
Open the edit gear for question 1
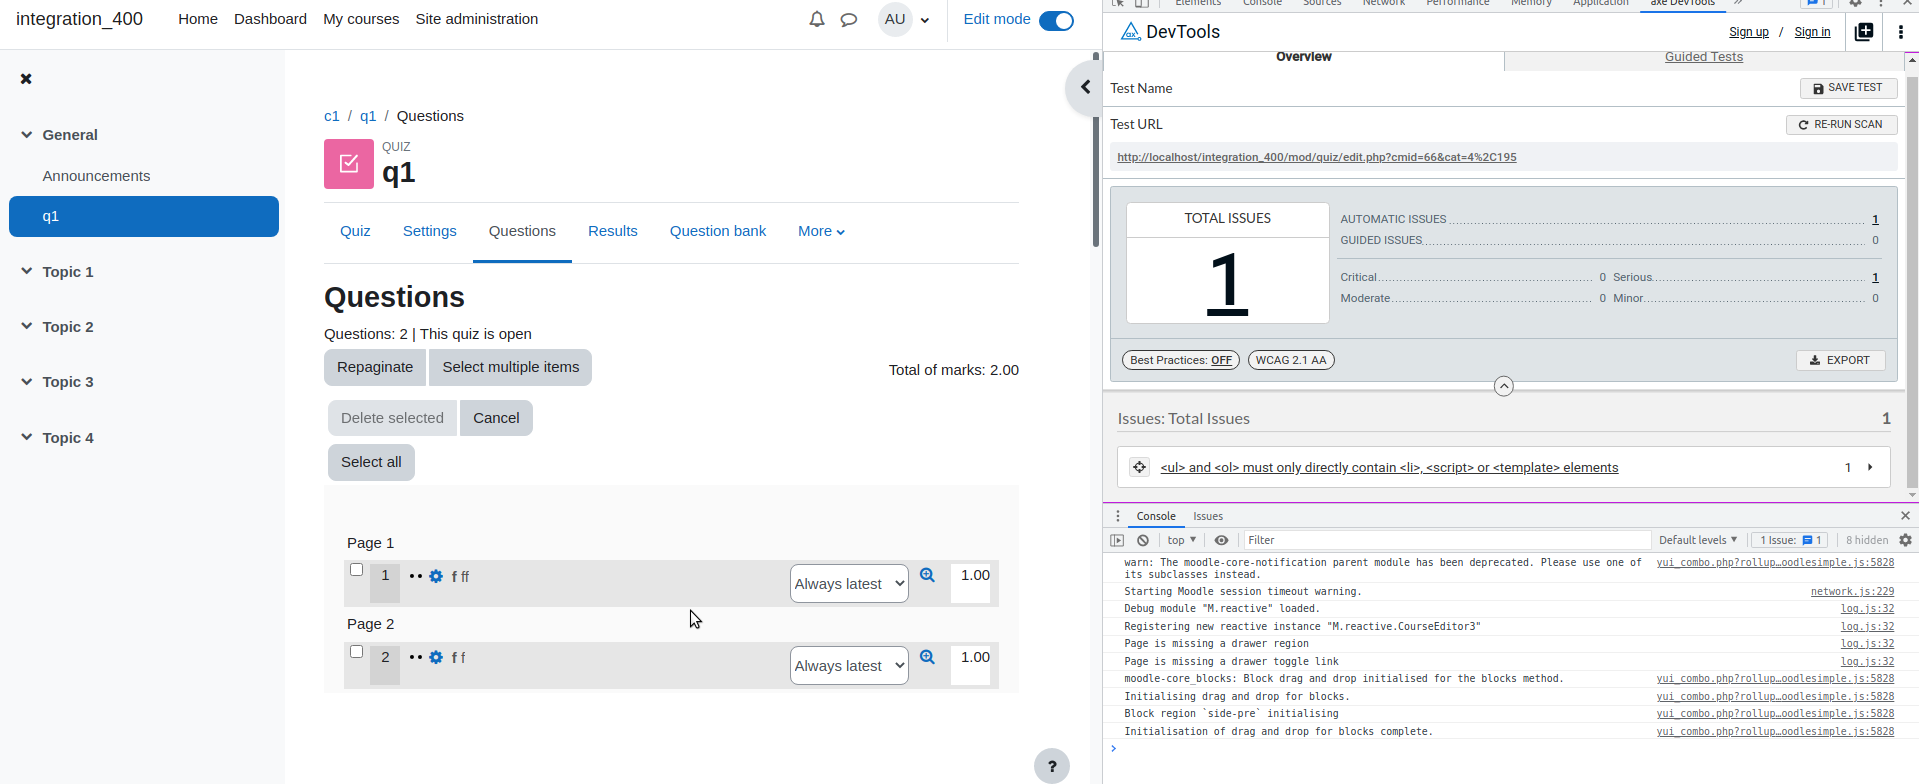point(436,576)
